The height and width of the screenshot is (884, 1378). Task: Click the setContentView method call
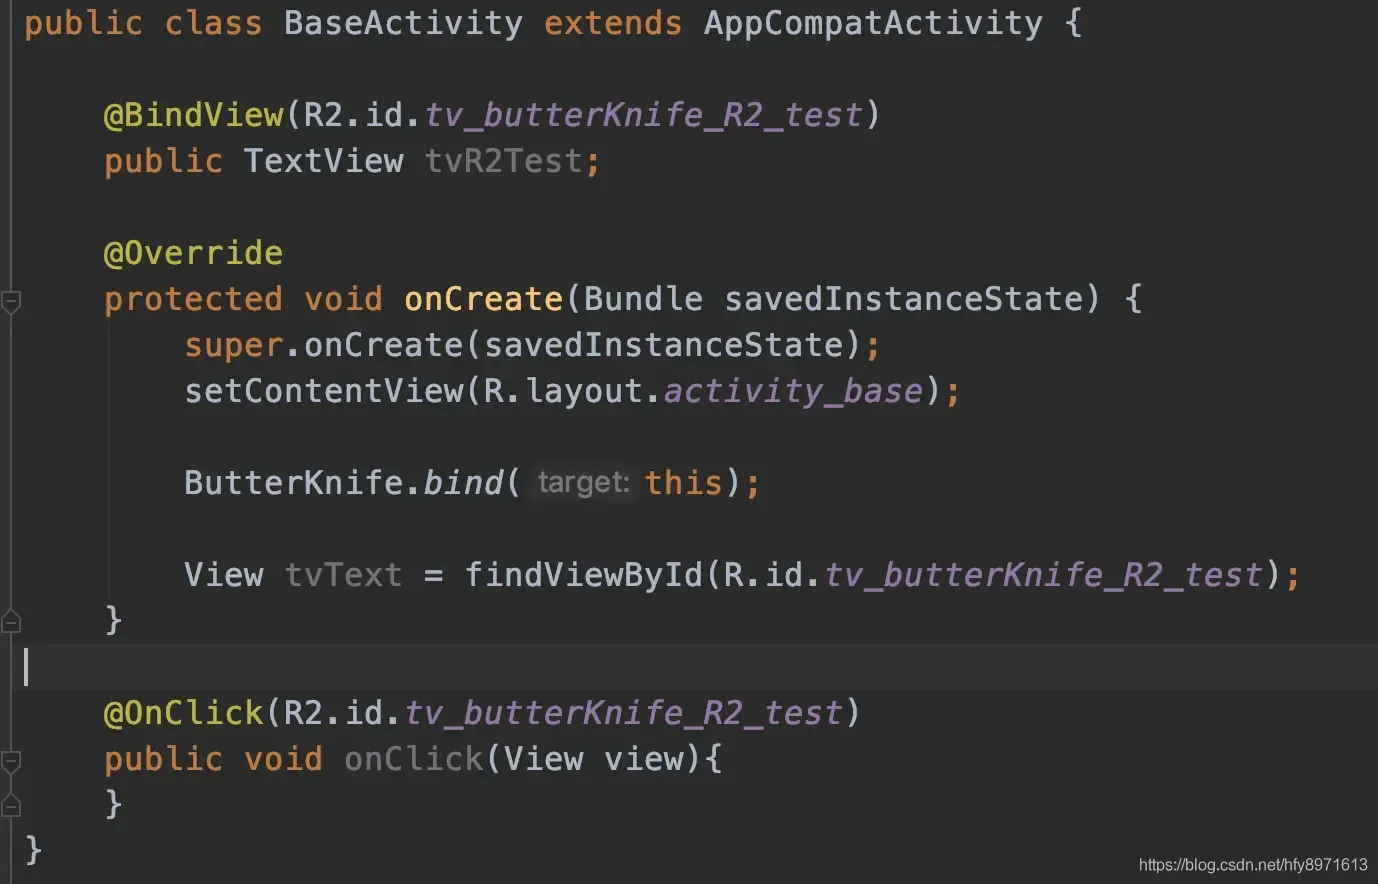point(324,391)
